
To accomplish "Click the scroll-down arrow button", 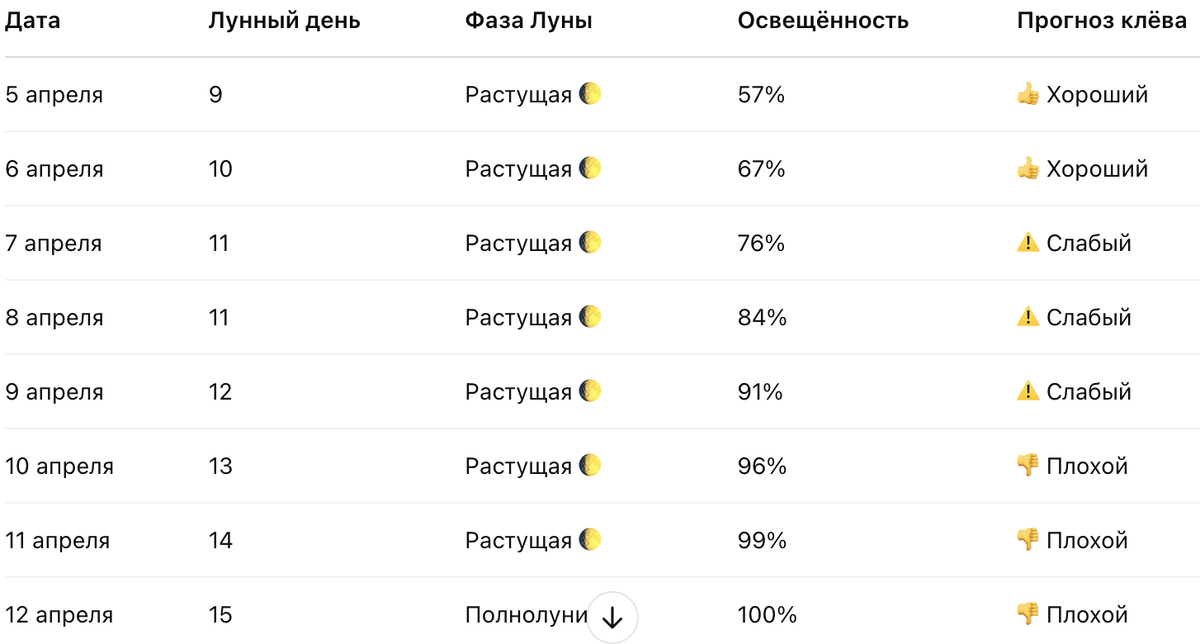I will (x=612, y=617).
